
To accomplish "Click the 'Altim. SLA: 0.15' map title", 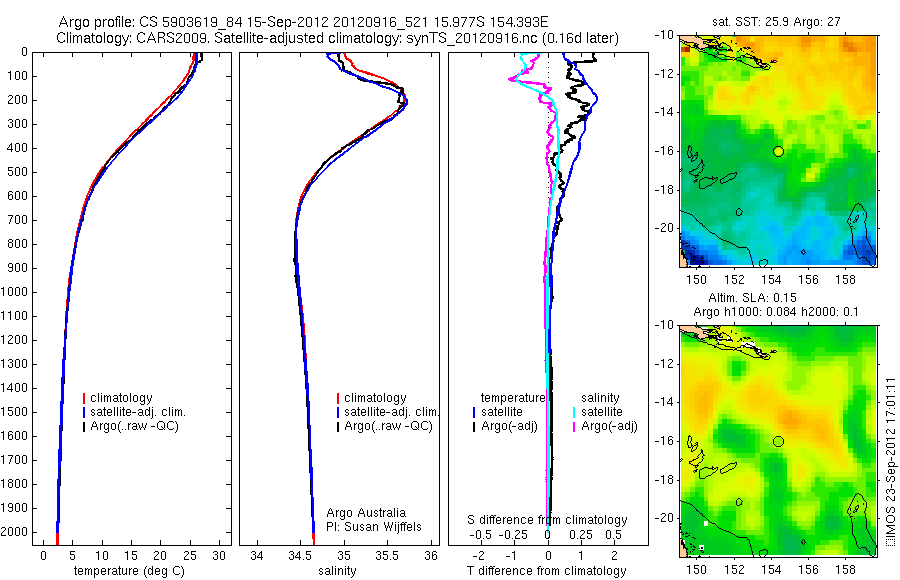I will point(752,297).
